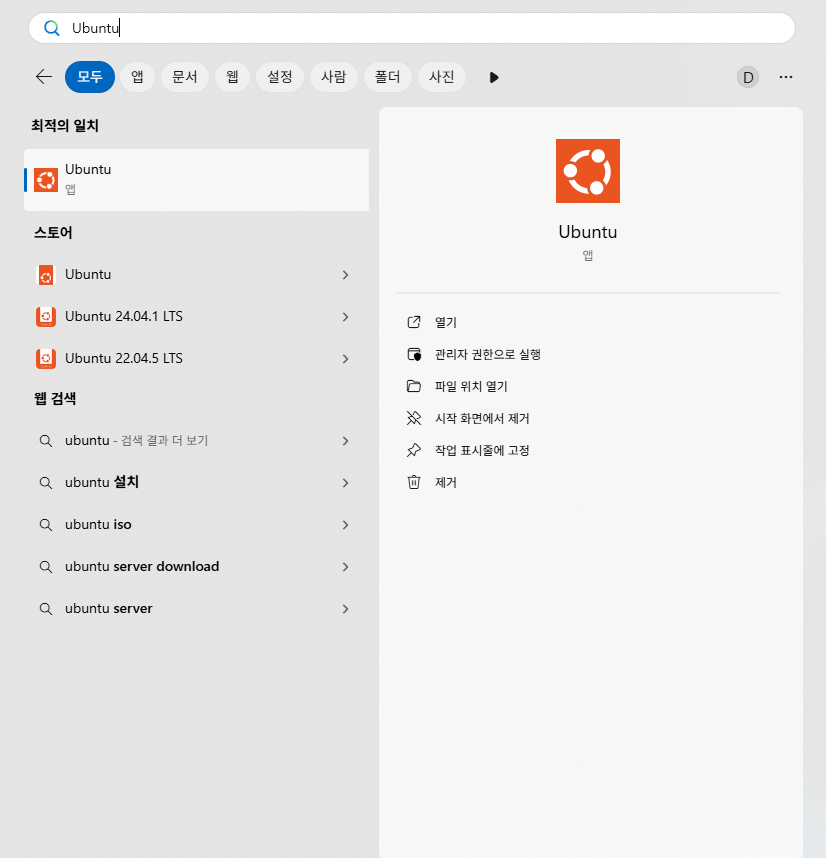Enable the 사진 search filter
The image size is (826, 858).
441,77
